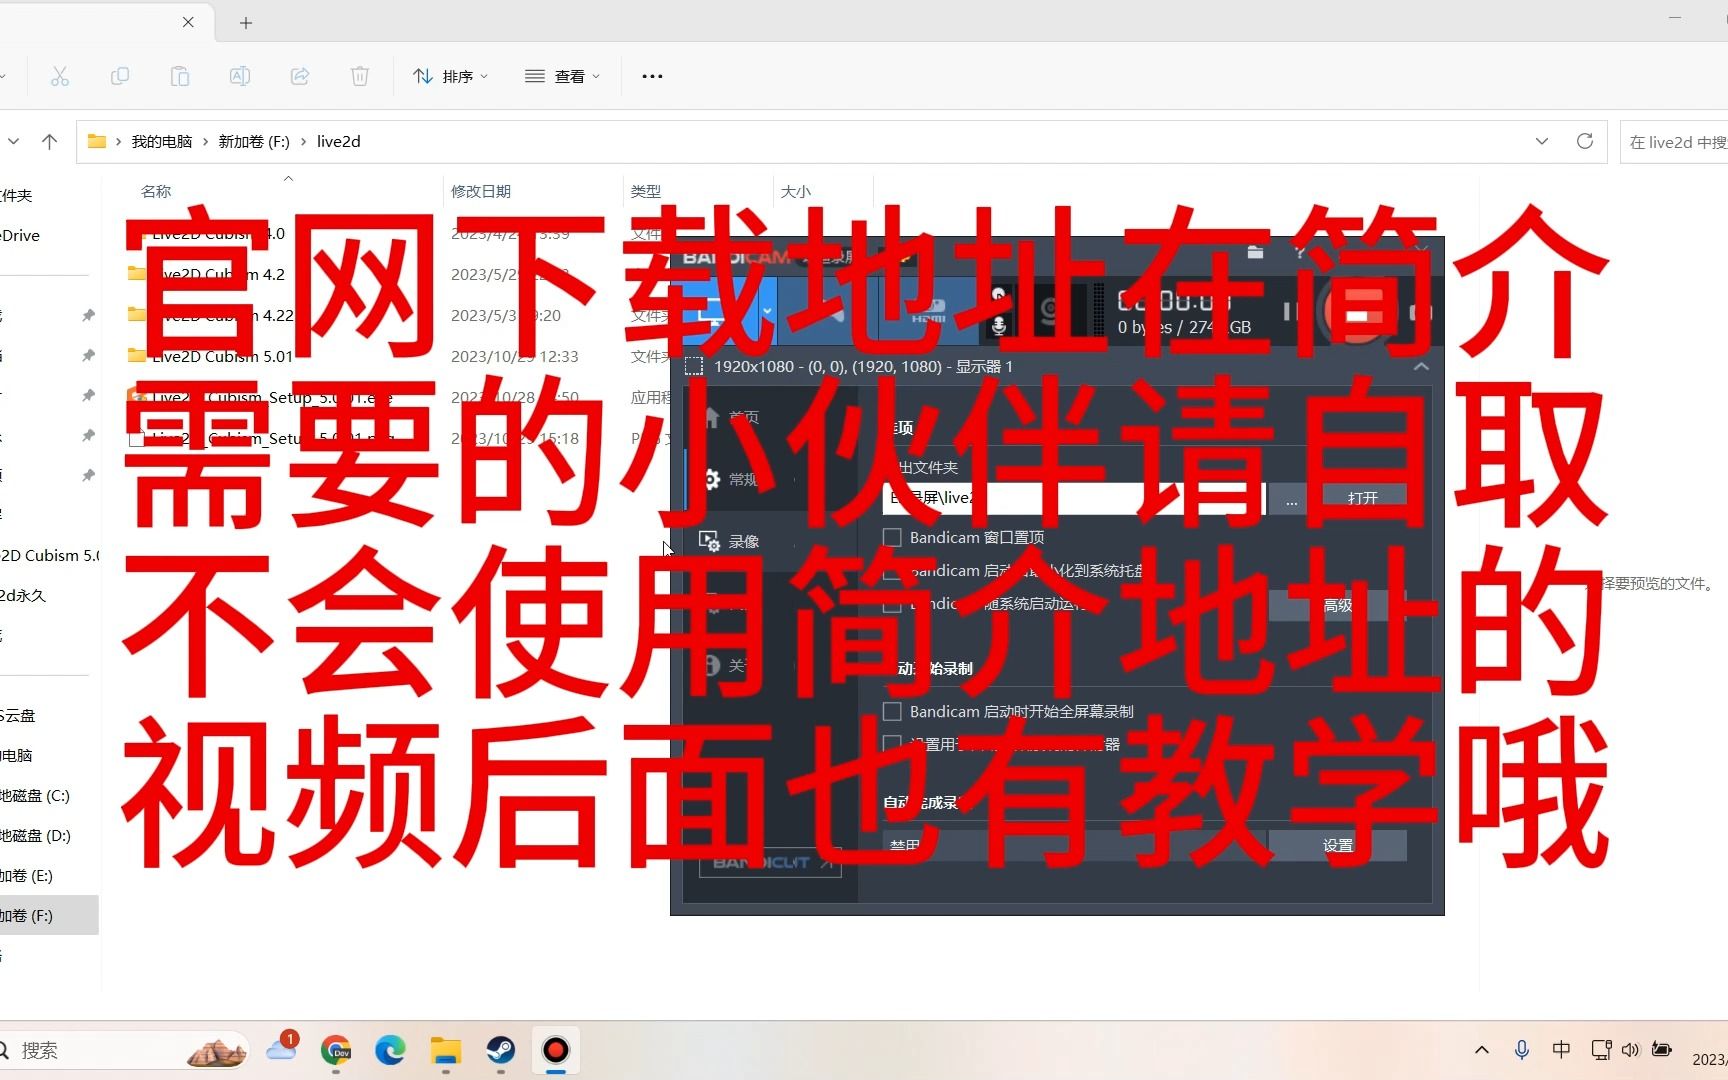Screen dimensions: 1728x1080
Task: Open the 查看 view dropdown
Action: 562,76
